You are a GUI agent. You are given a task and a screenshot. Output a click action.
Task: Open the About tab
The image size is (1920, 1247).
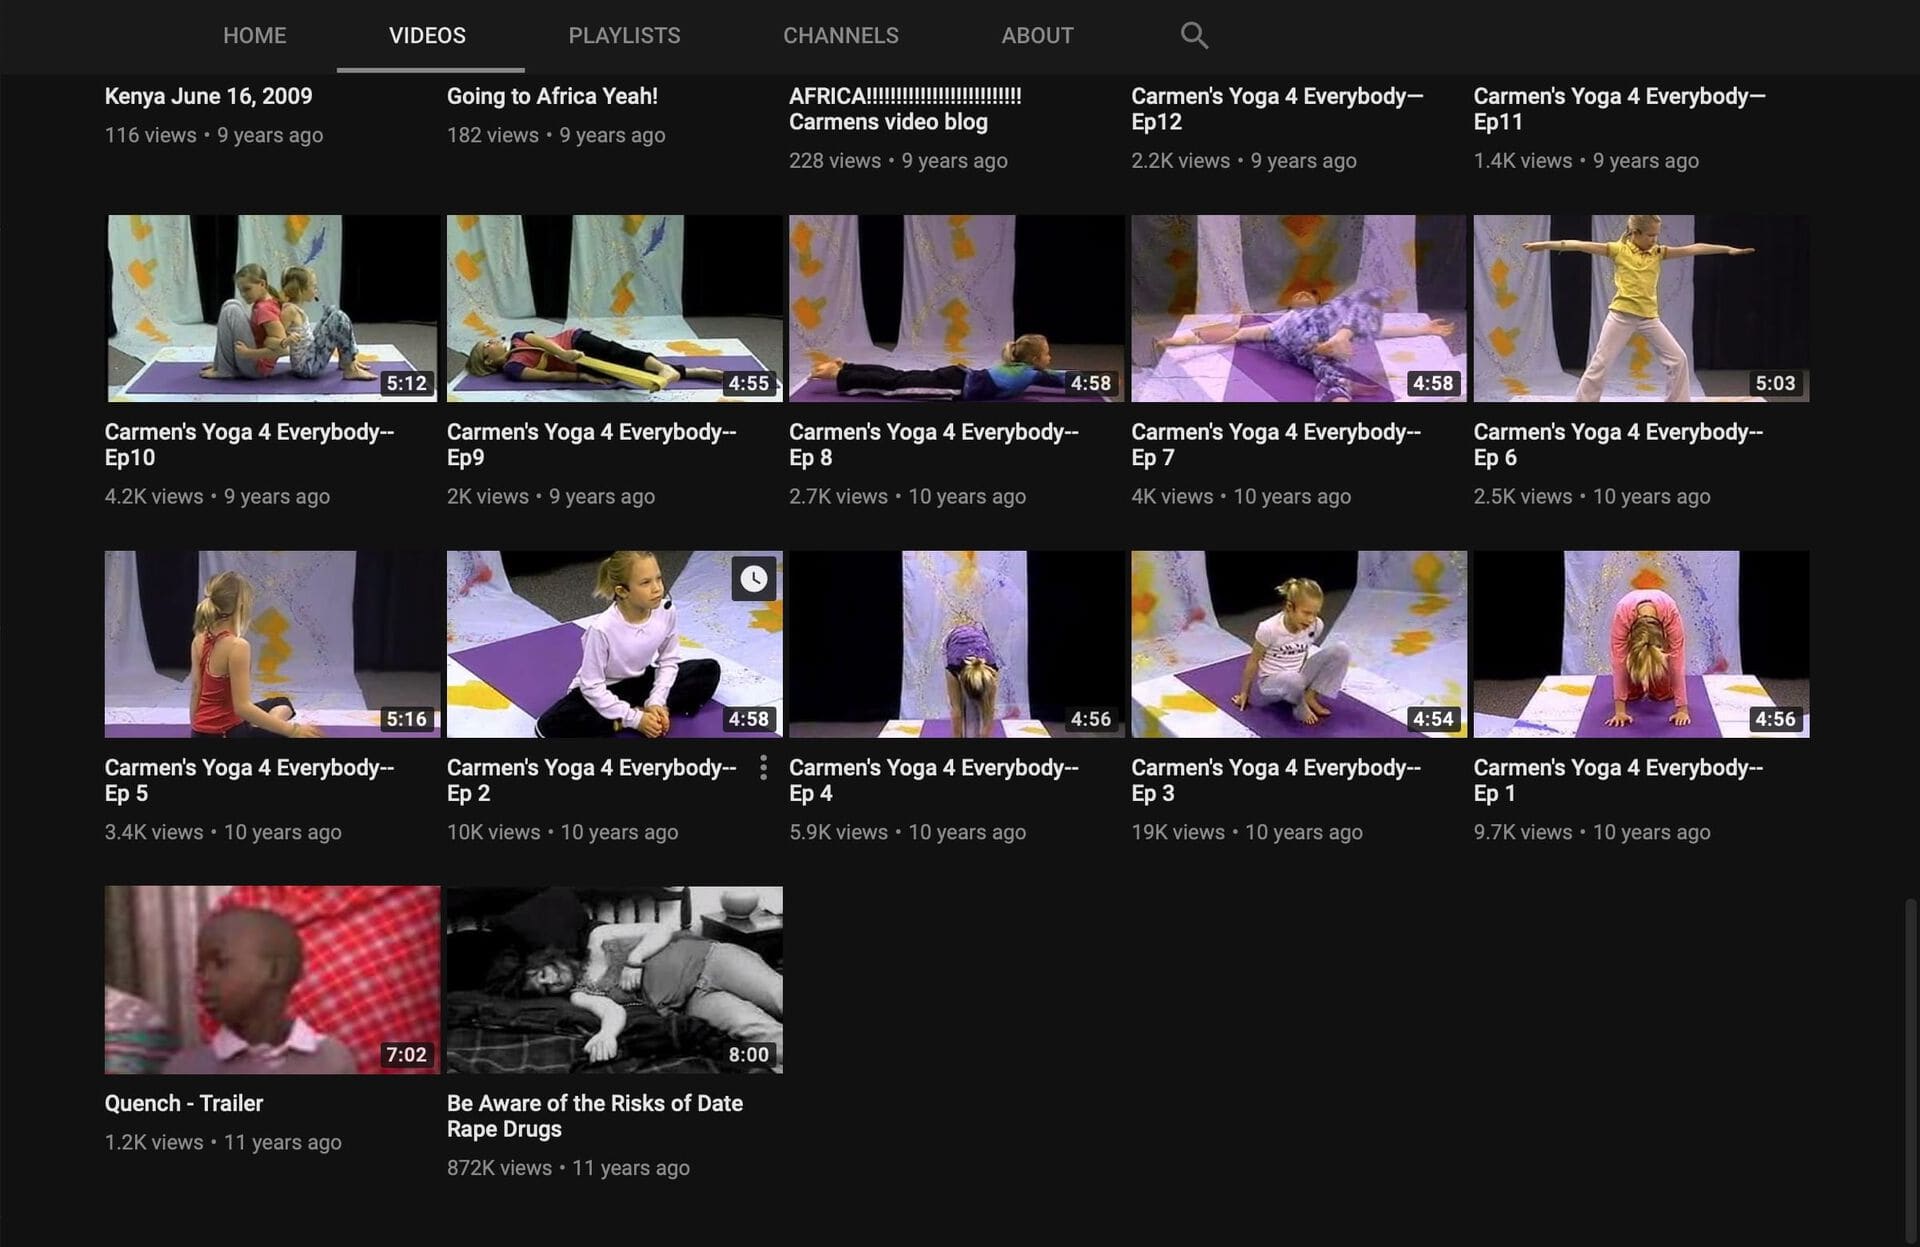click(x=1037, y=36)
